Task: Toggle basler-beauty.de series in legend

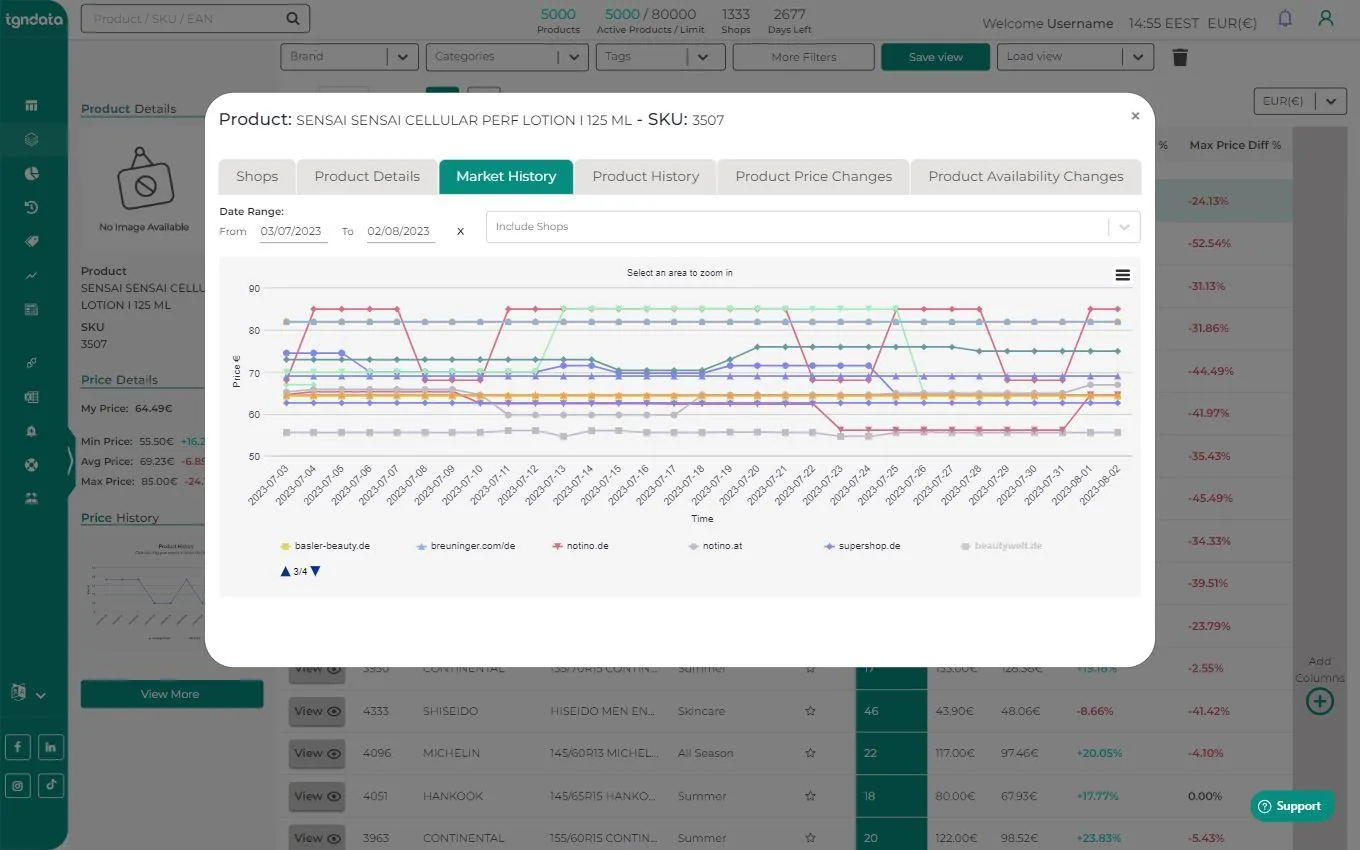Action: (324, 546)
